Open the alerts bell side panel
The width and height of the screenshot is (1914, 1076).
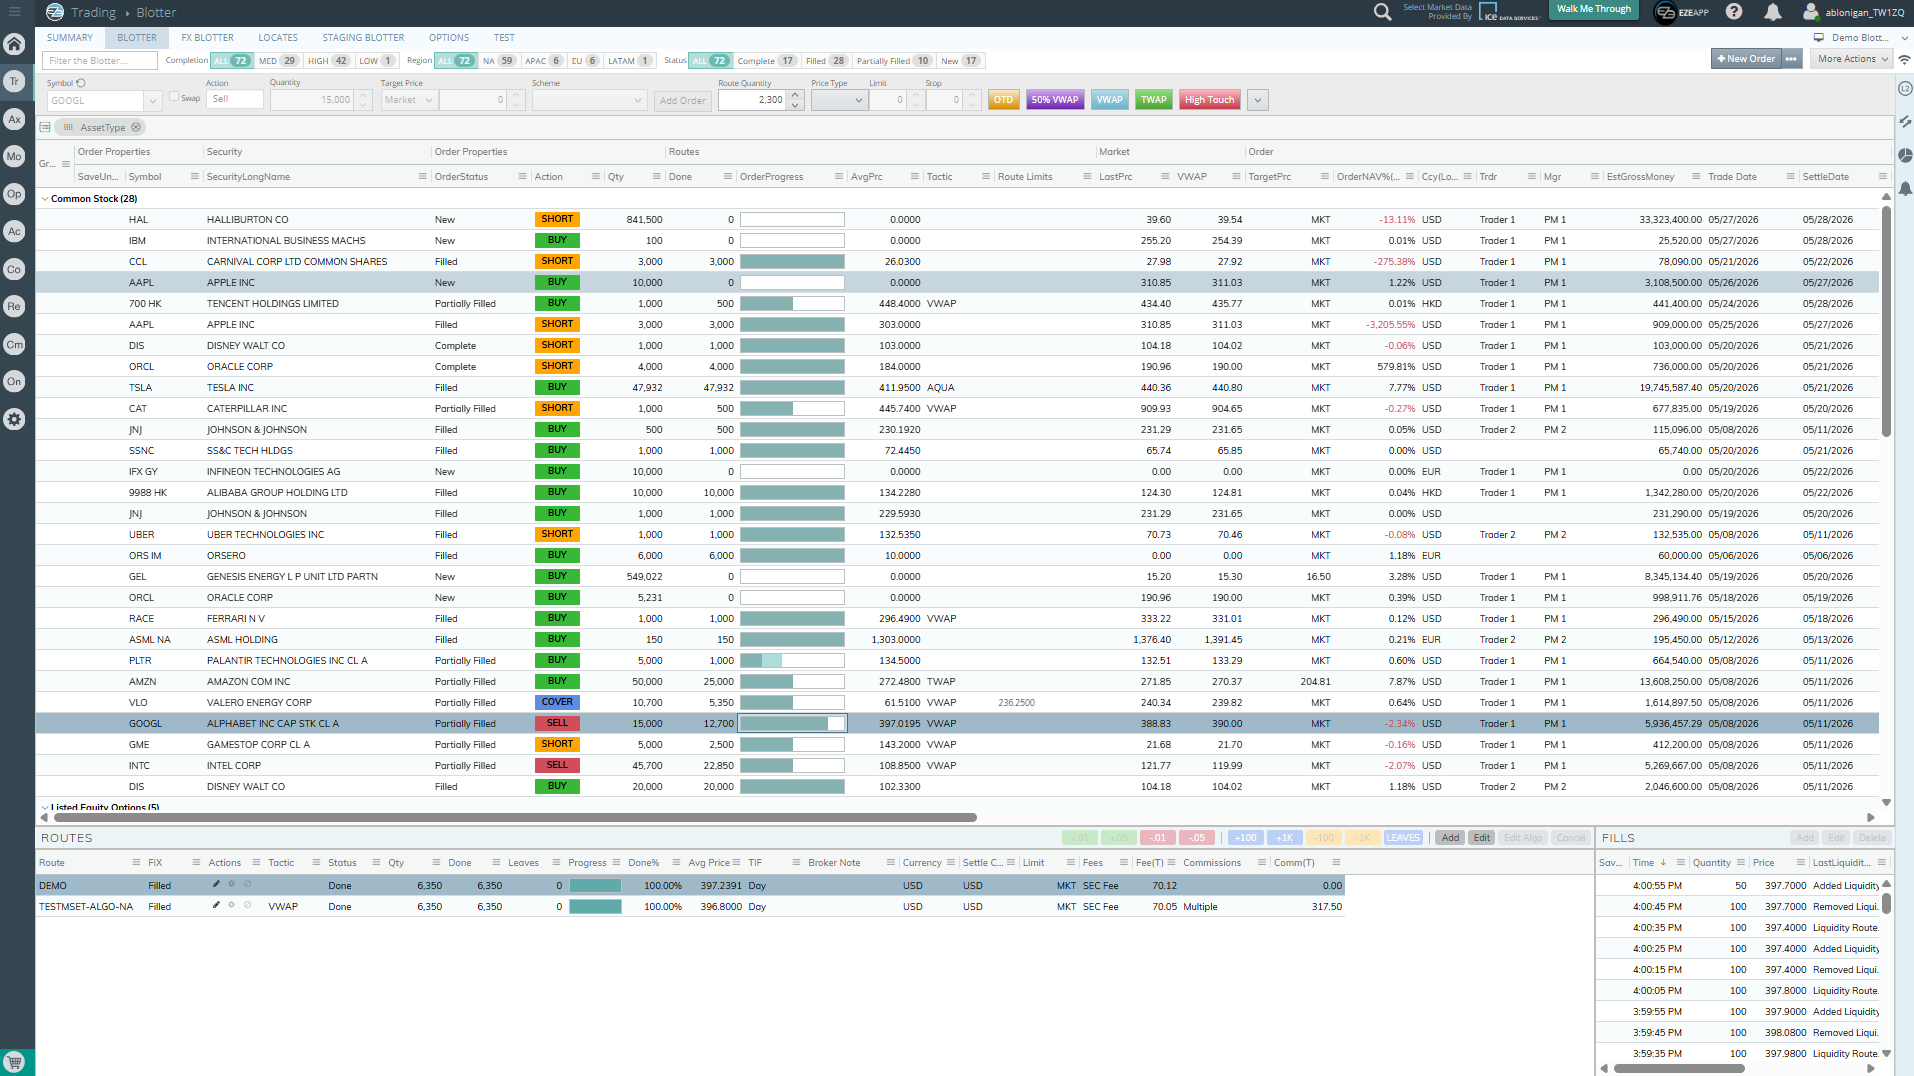tap(1905, 188)
